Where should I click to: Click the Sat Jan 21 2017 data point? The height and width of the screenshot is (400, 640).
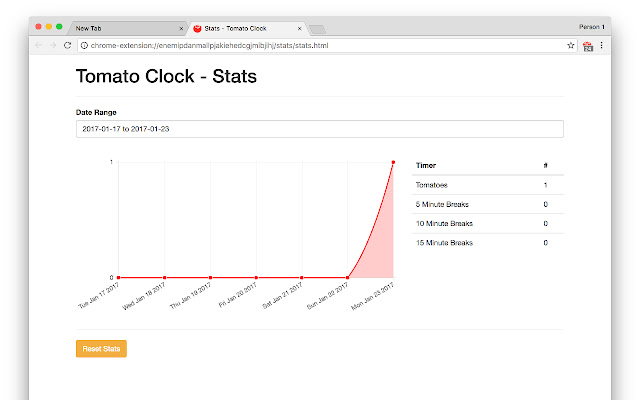click(302, 278)
